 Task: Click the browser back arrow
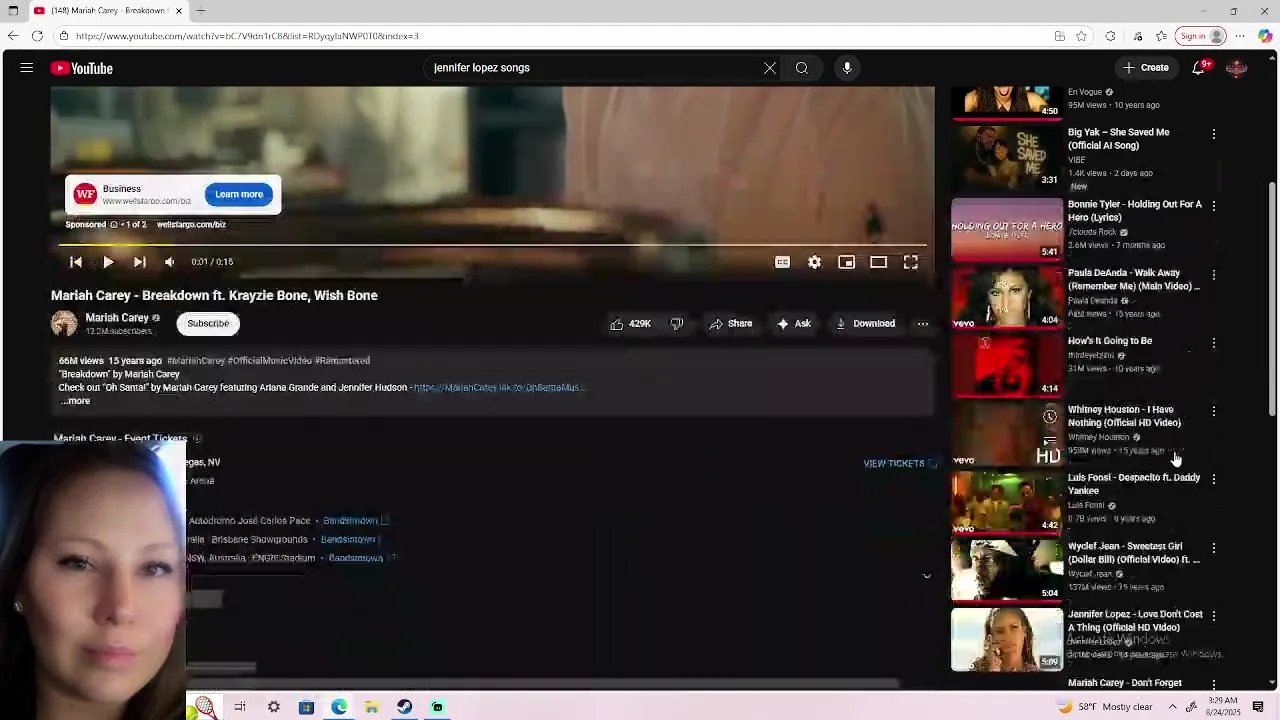click(x=12, y=36)
